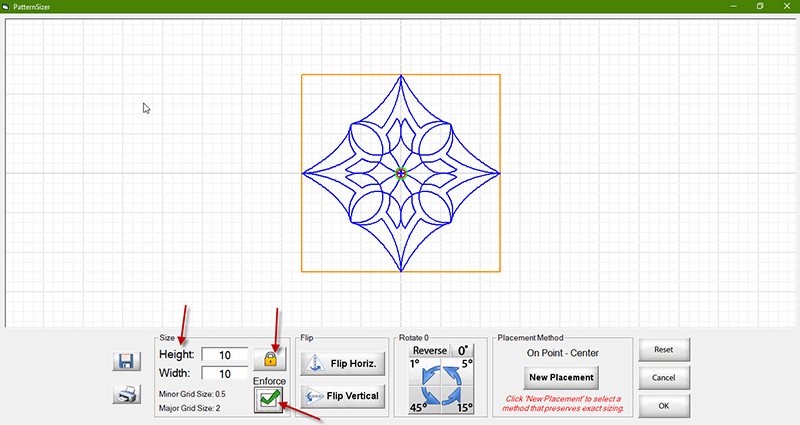Click the pattern's center point marker
The width and height of the screenshot is (800, 425).
[x=401, y=173]
